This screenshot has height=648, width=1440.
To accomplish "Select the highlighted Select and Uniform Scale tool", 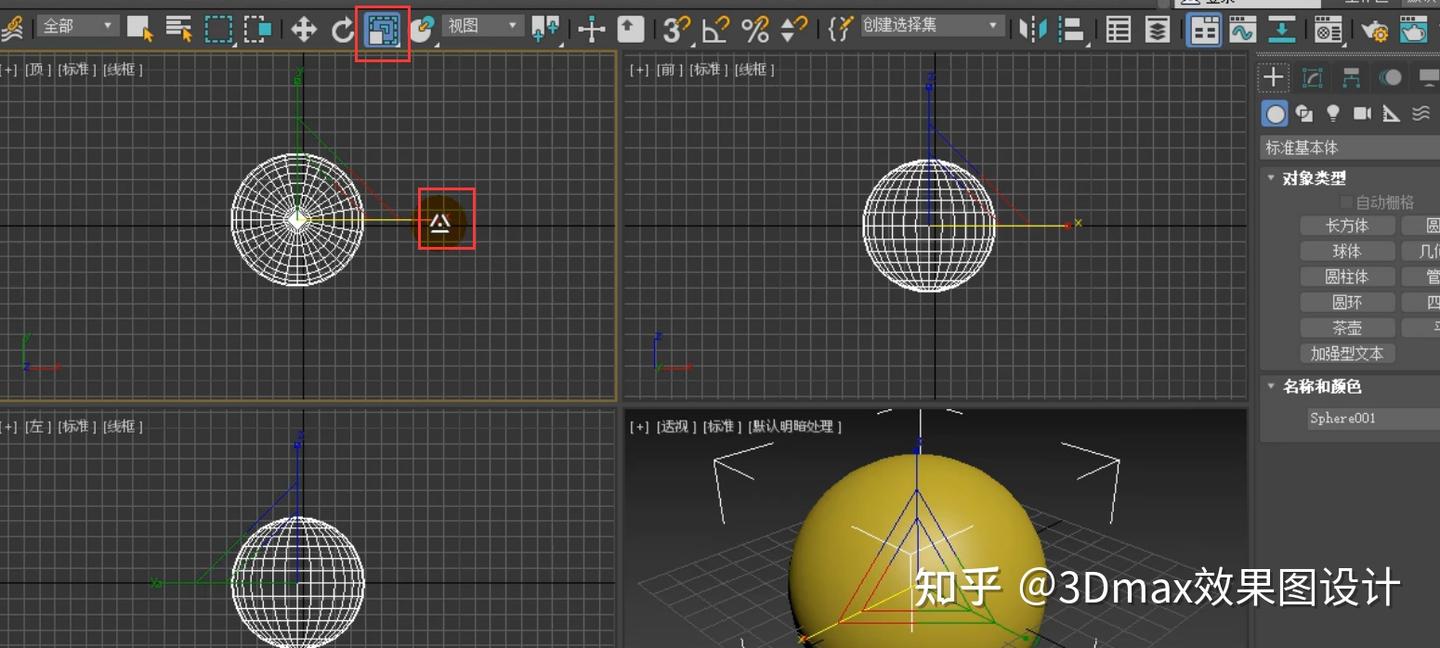I will 382,28.
